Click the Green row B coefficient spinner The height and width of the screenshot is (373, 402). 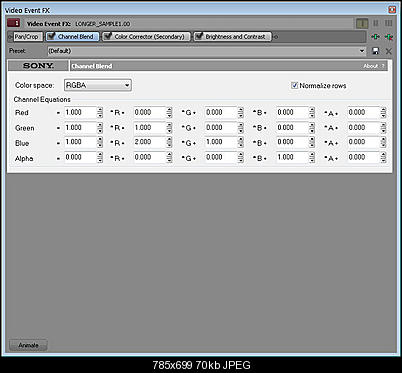click(241, 128)
